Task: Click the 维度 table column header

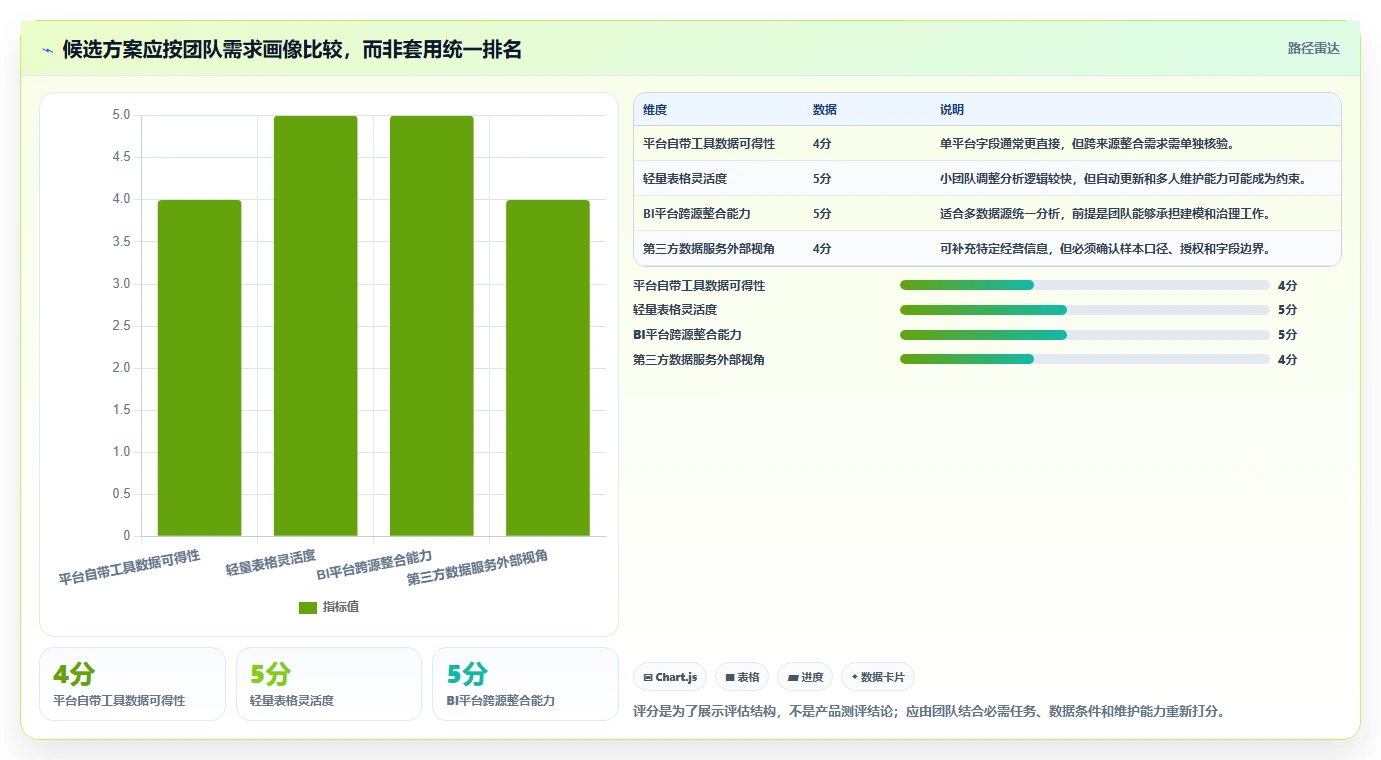Action: [x=655, y=109]
